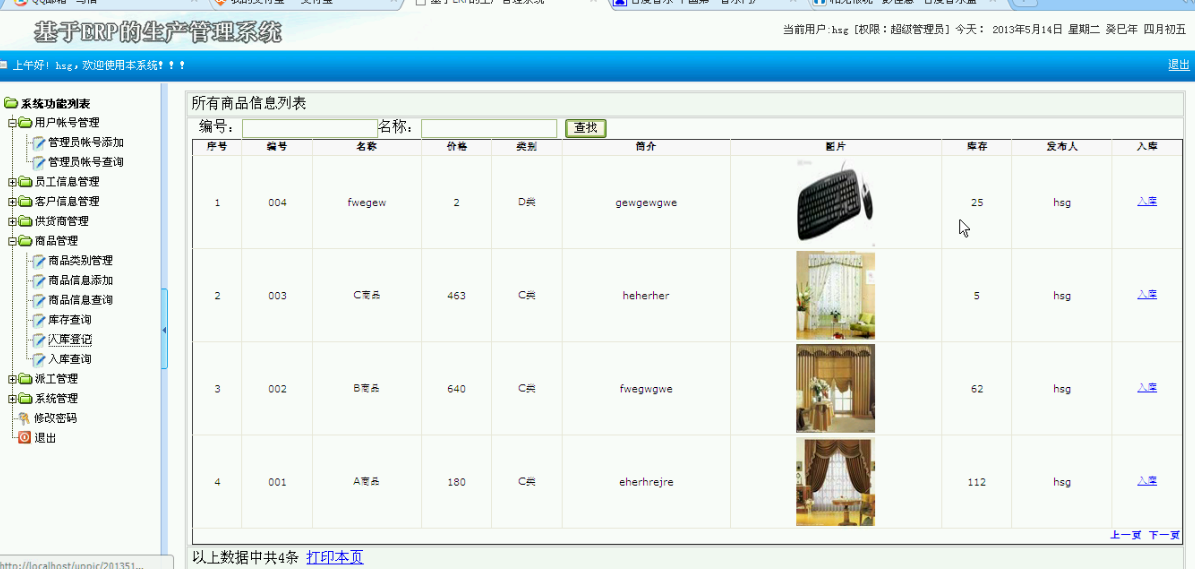
Task: Collapse the 商品管理 tree node
Action: click(x=11, y=241)
